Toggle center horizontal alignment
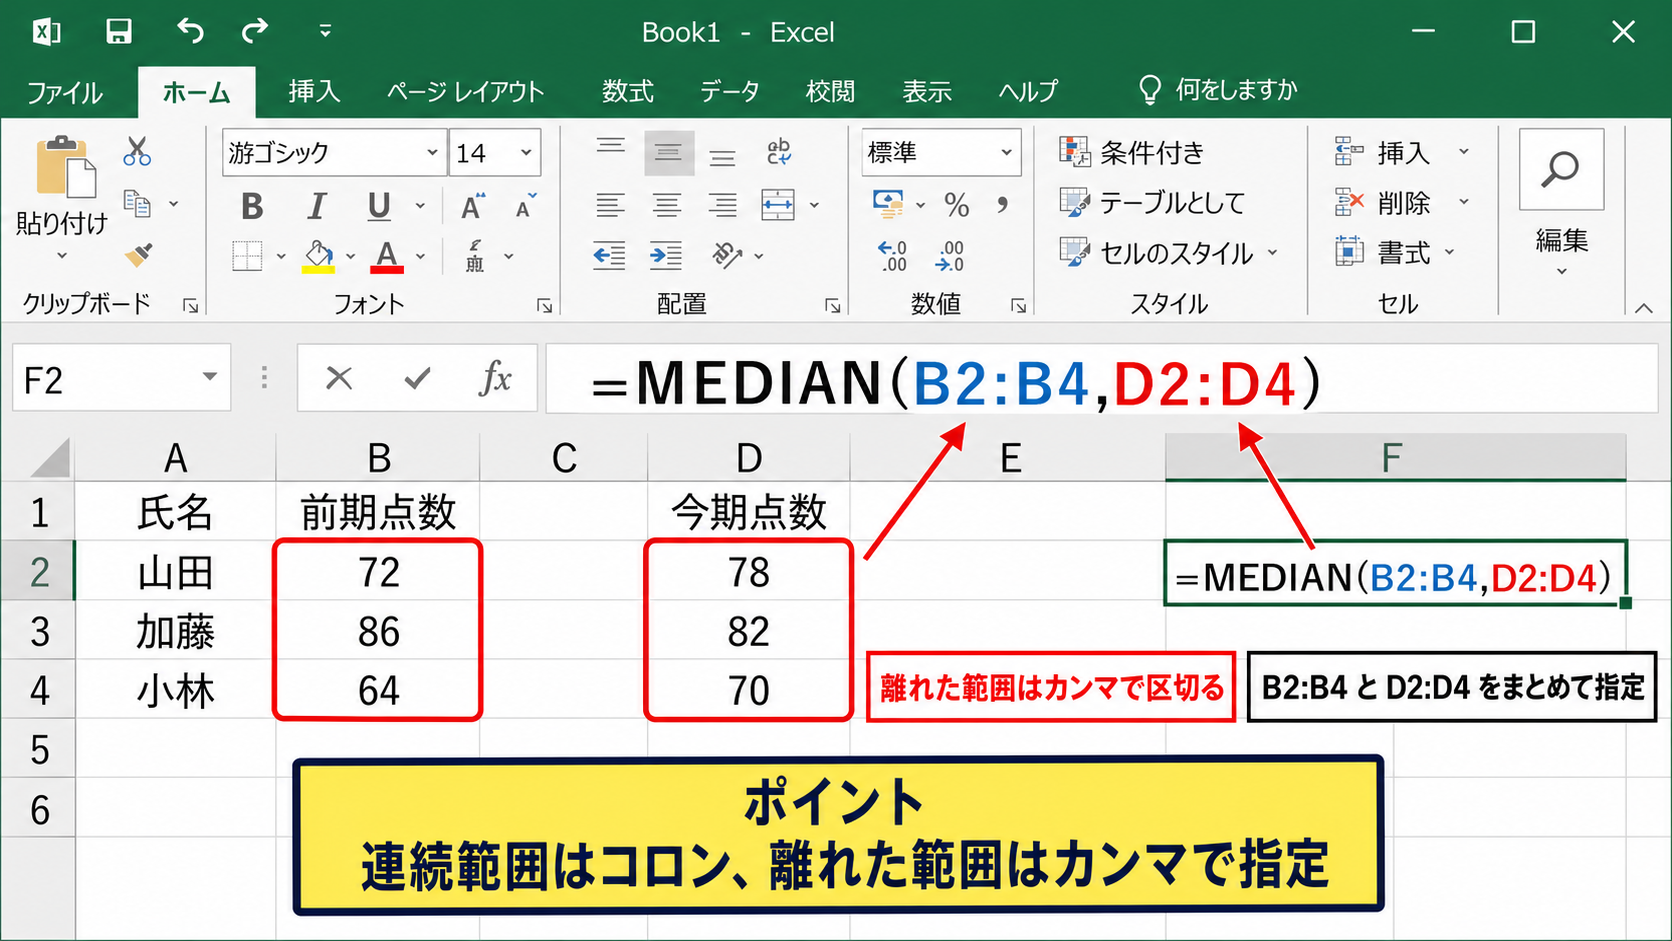 click(666, 205)
